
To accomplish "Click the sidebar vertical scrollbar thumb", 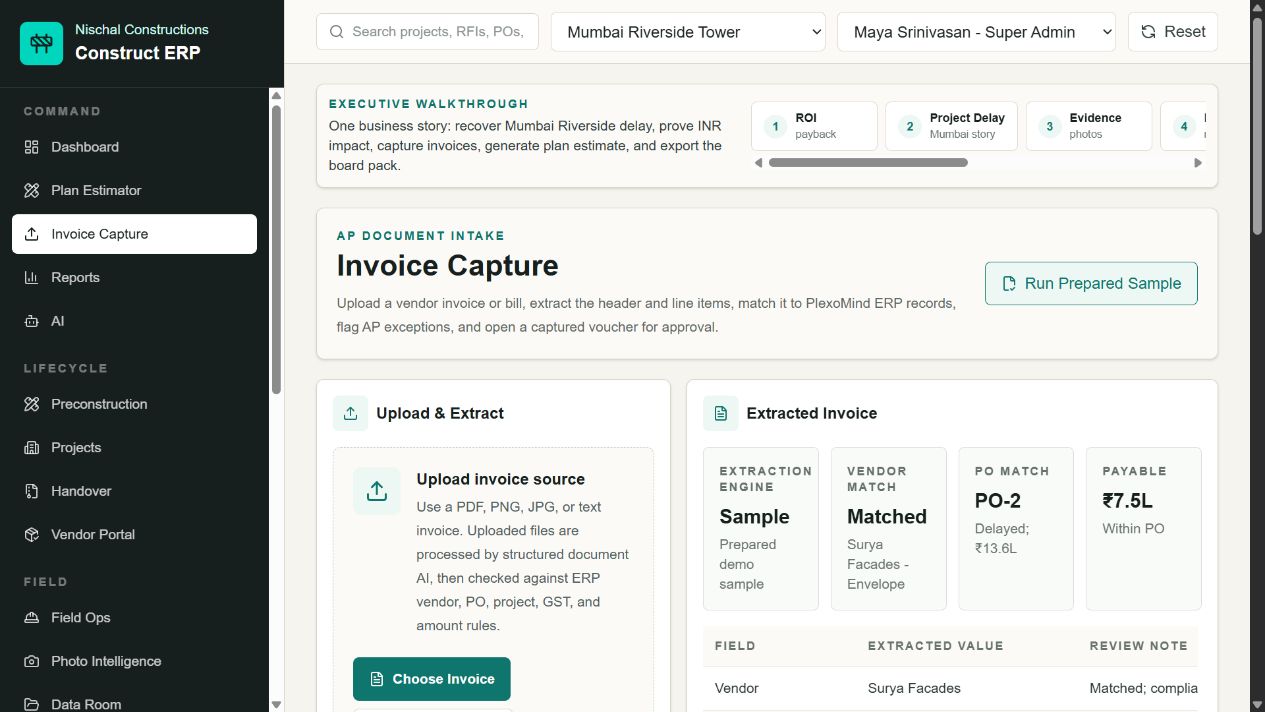I will click(x=277, y=249).
